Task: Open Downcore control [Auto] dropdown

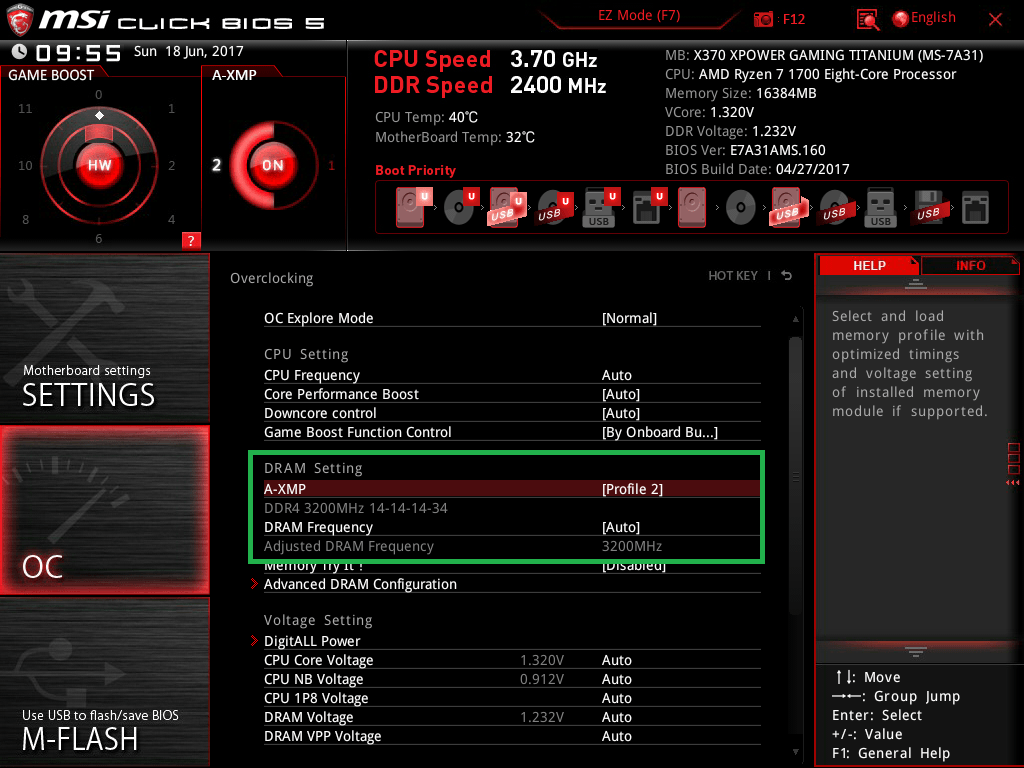Action: 621,413
